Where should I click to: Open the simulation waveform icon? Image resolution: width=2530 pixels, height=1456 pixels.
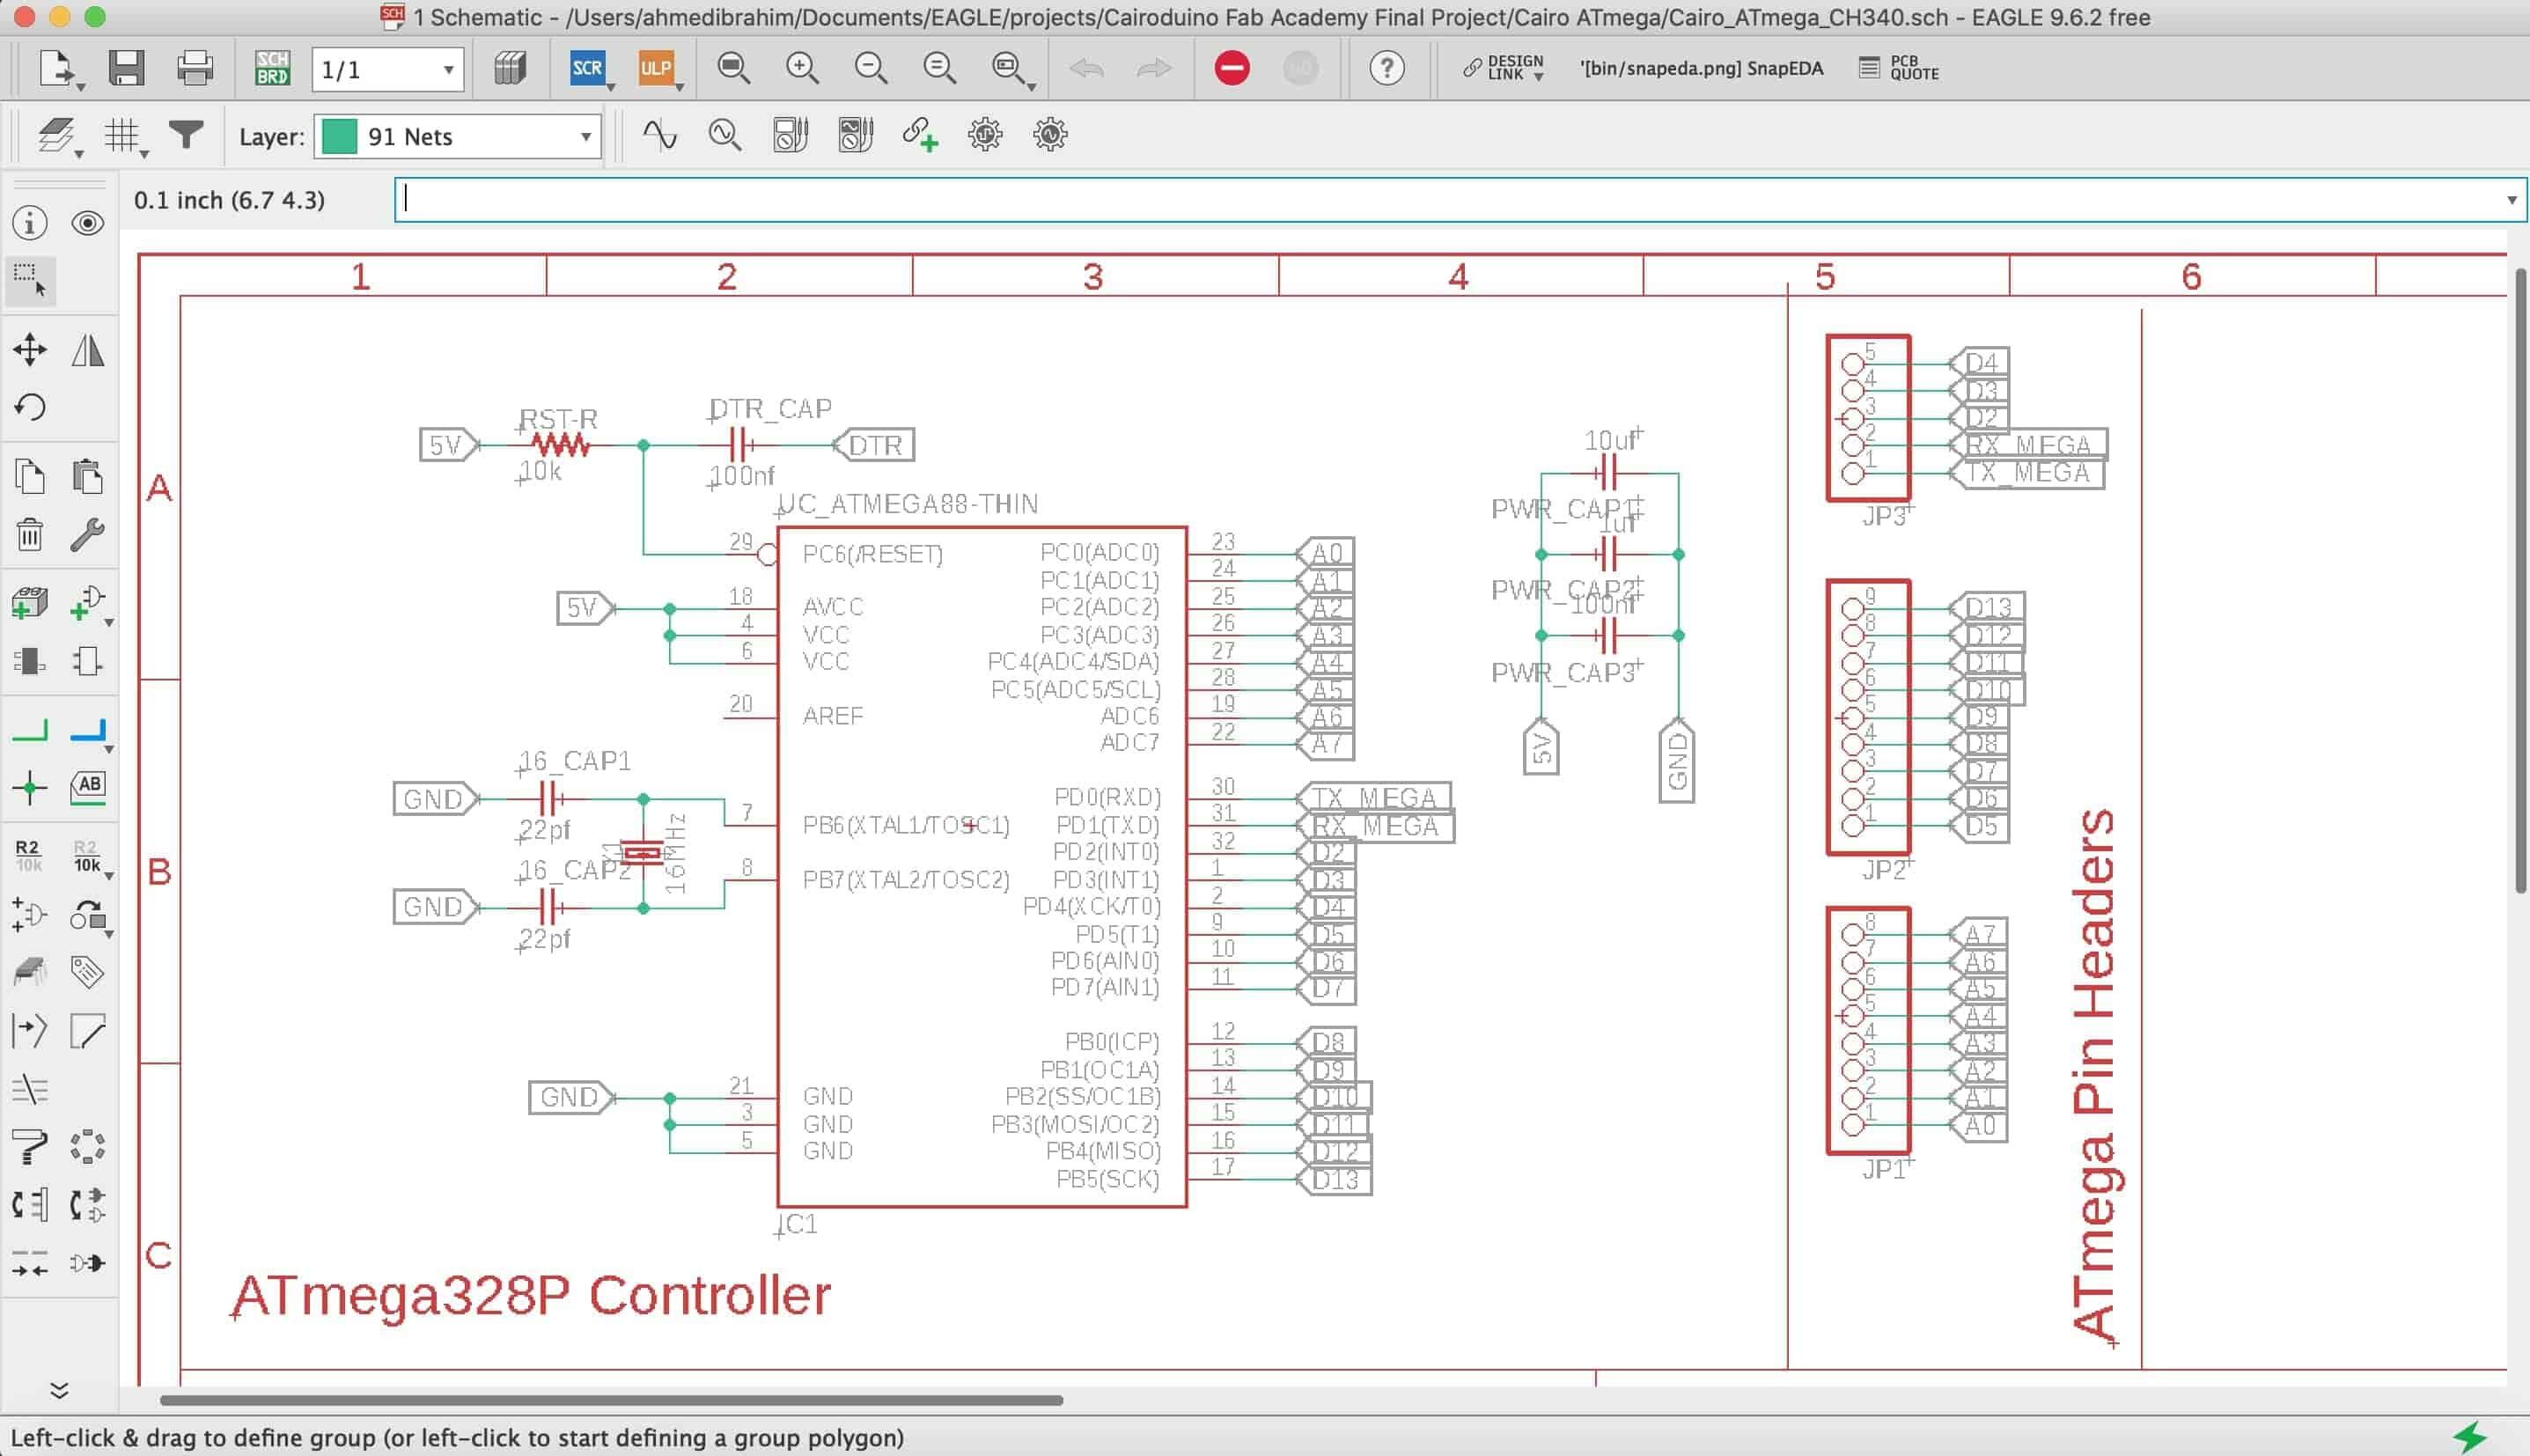[660, 135]
